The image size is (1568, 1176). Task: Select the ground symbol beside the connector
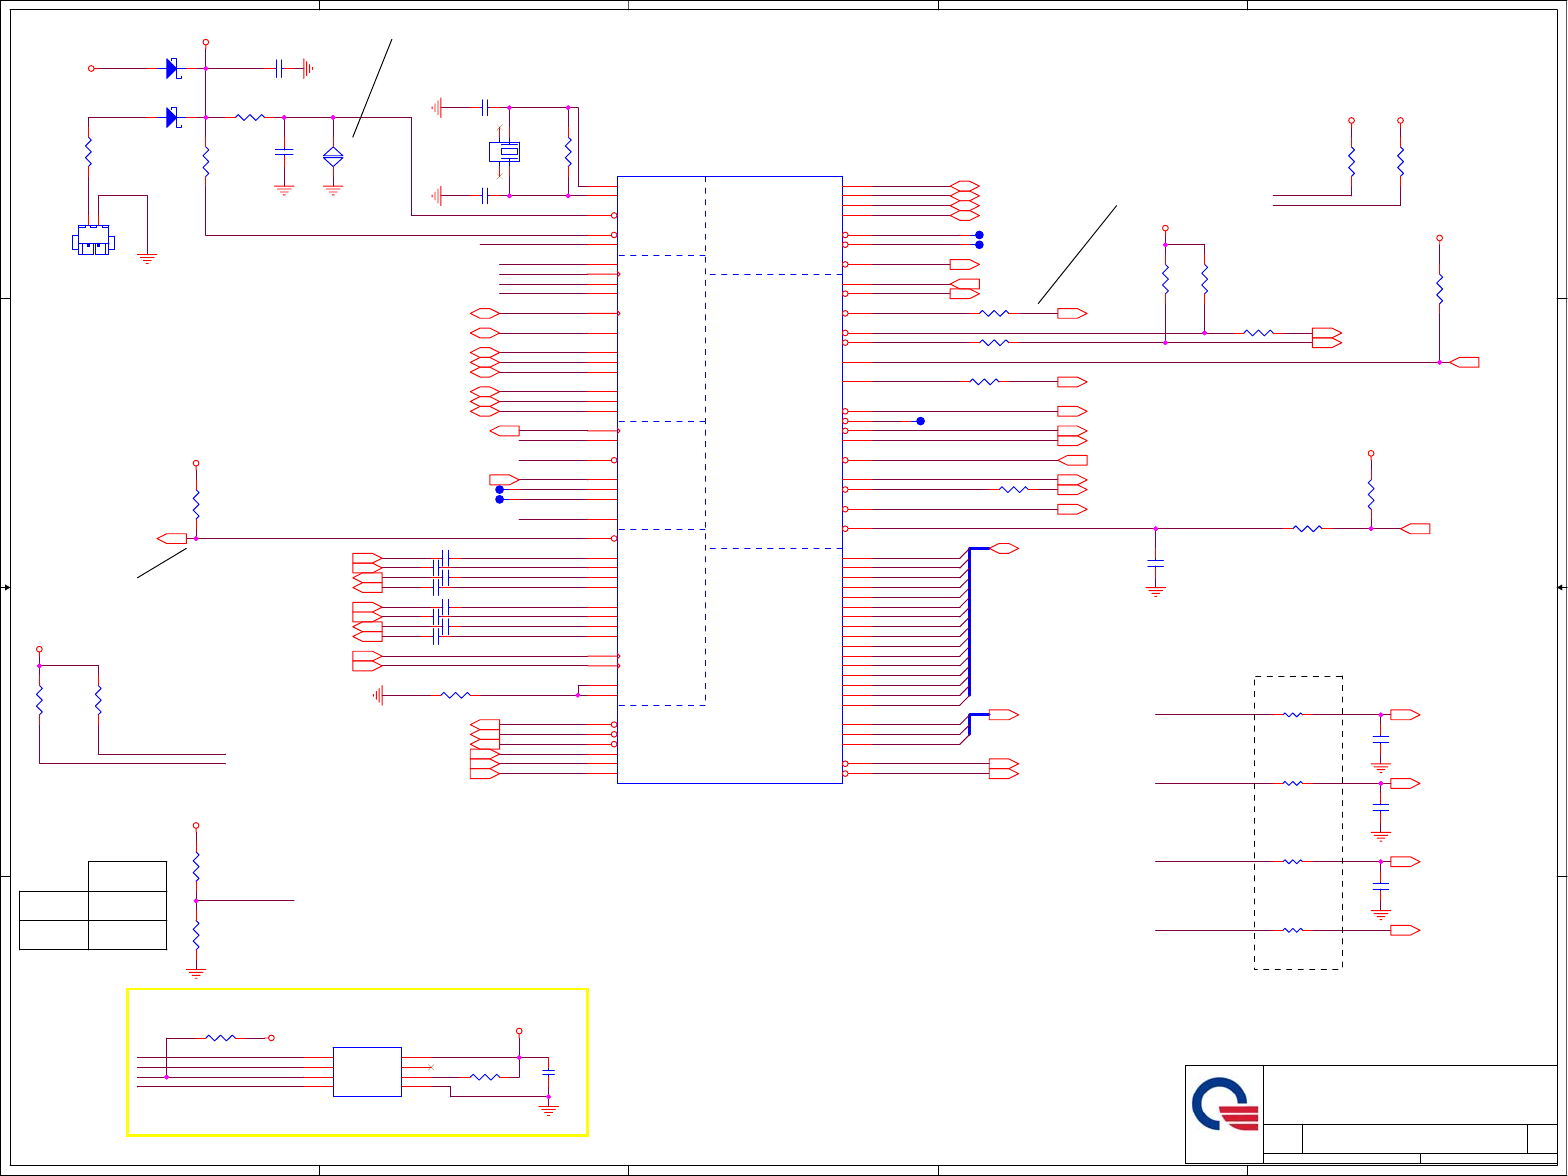click(147, 259)
